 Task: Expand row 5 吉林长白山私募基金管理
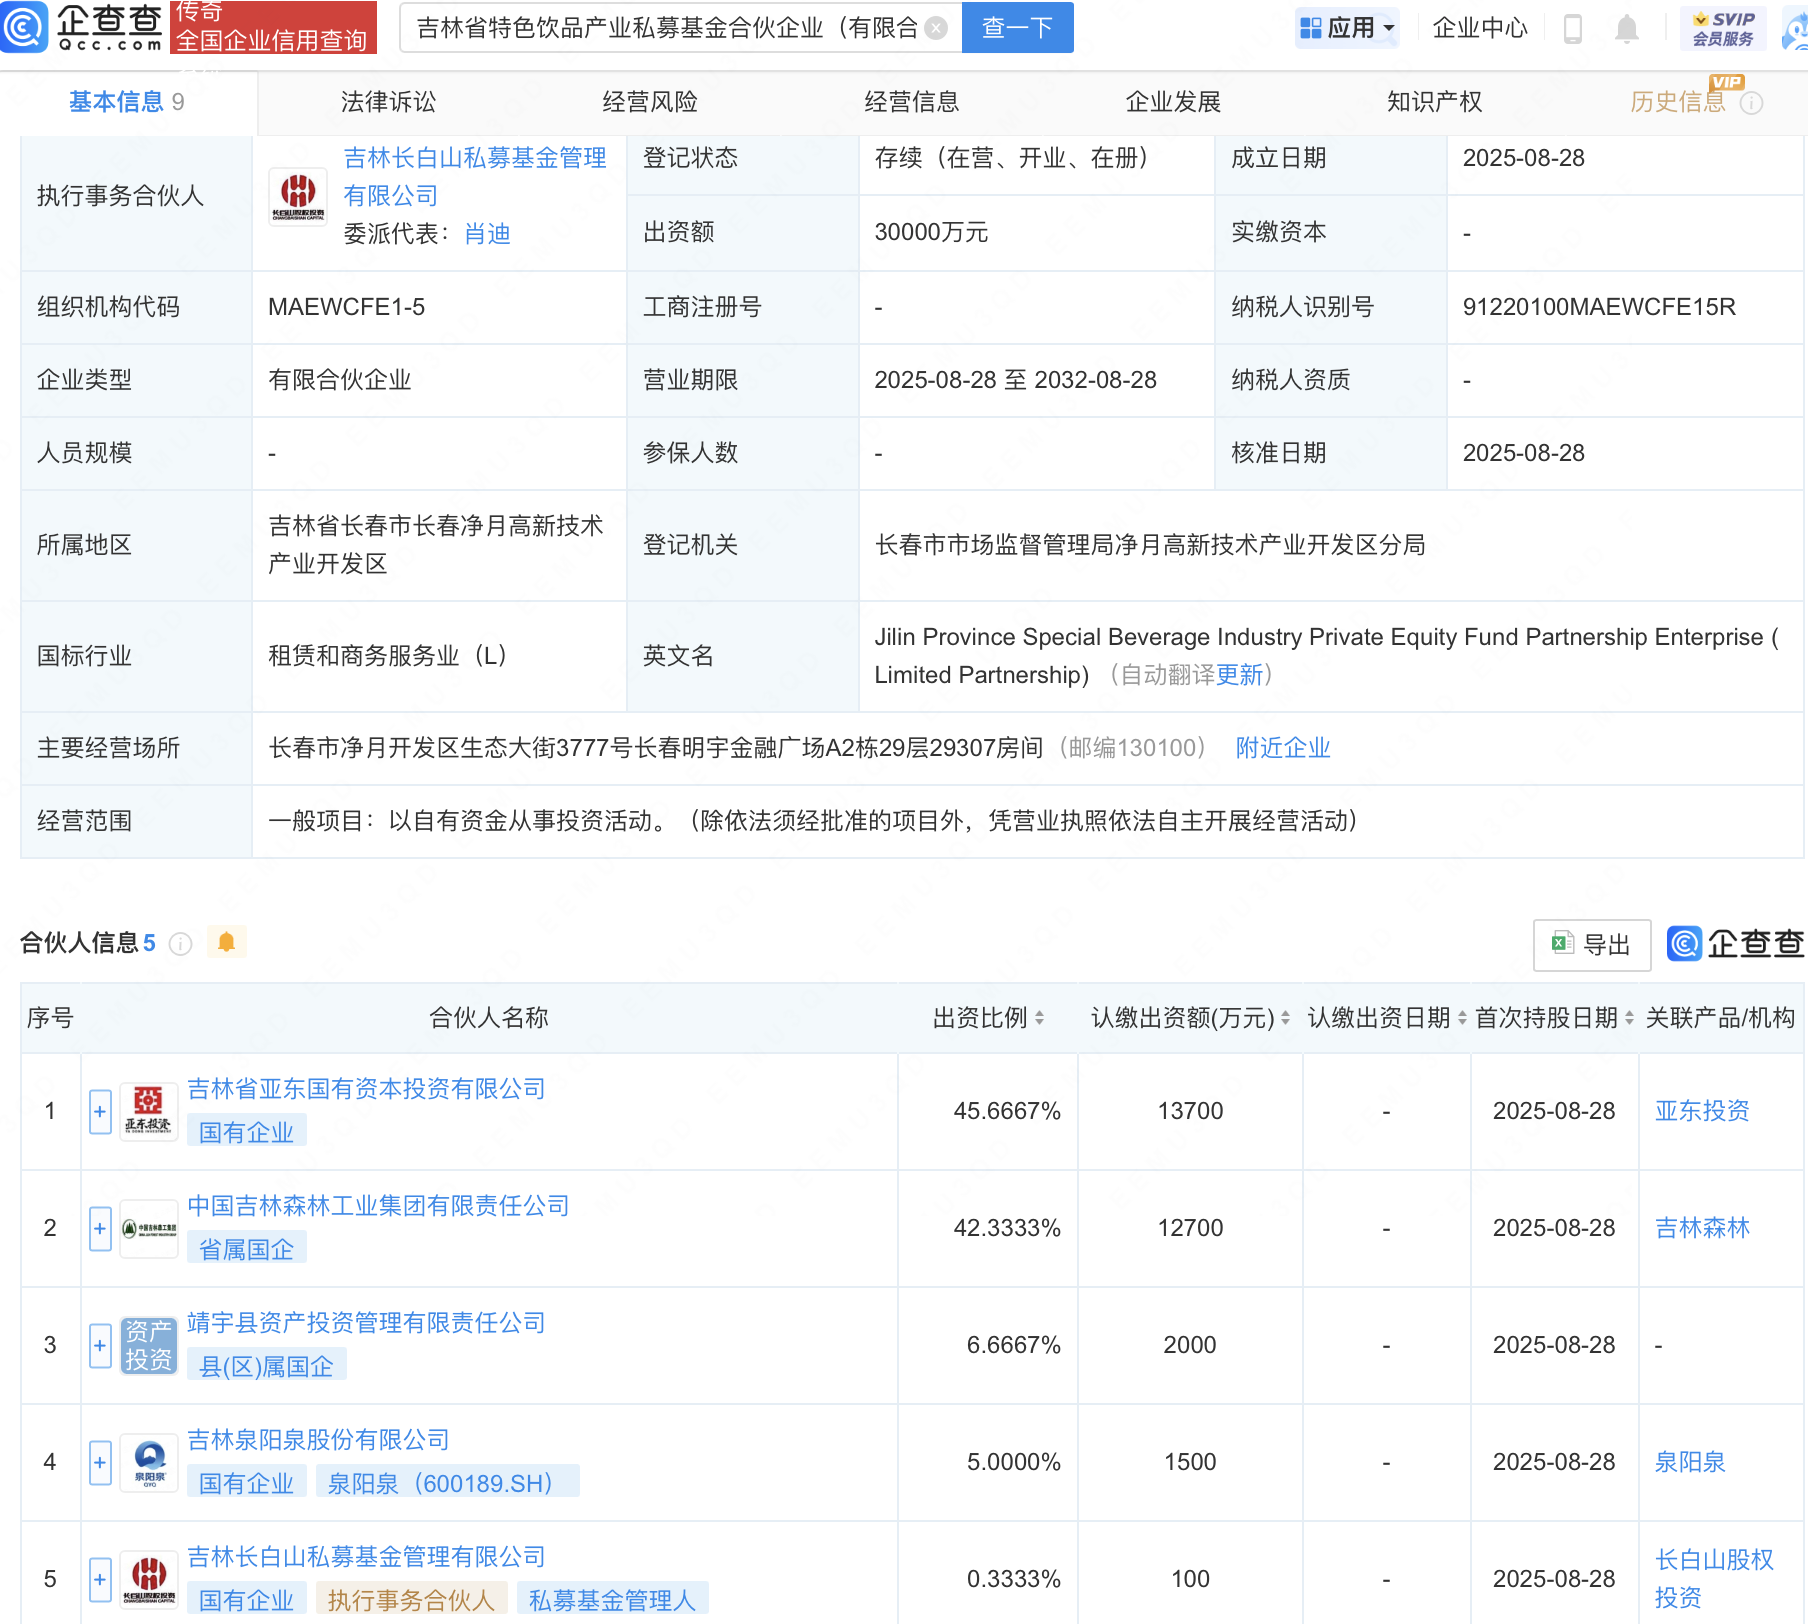(x=100, y=1580)
